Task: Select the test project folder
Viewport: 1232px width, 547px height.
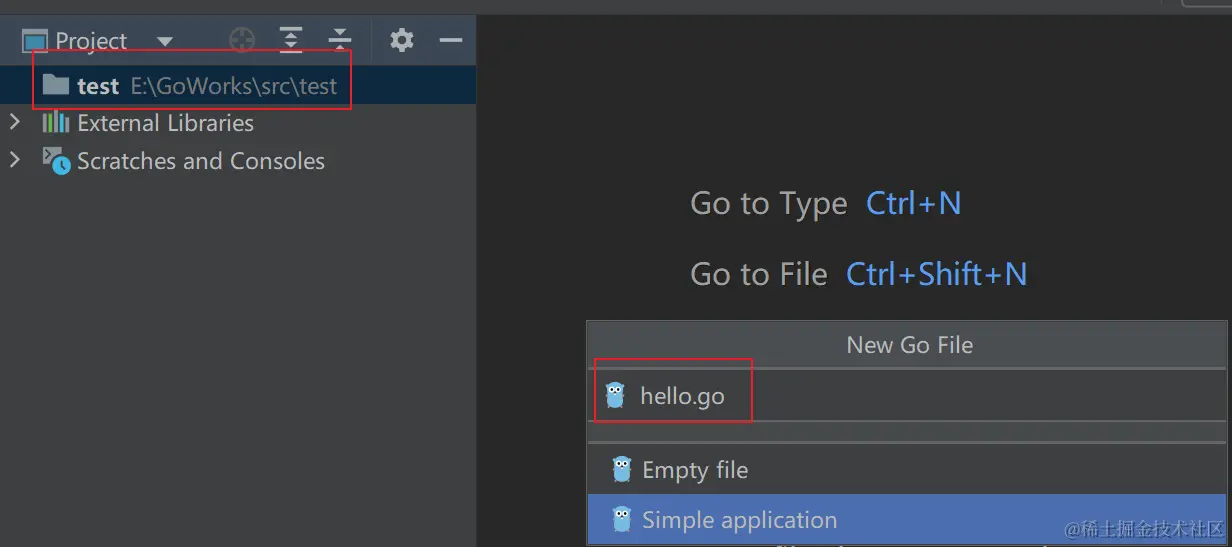Action: click(x=98, y=86)
